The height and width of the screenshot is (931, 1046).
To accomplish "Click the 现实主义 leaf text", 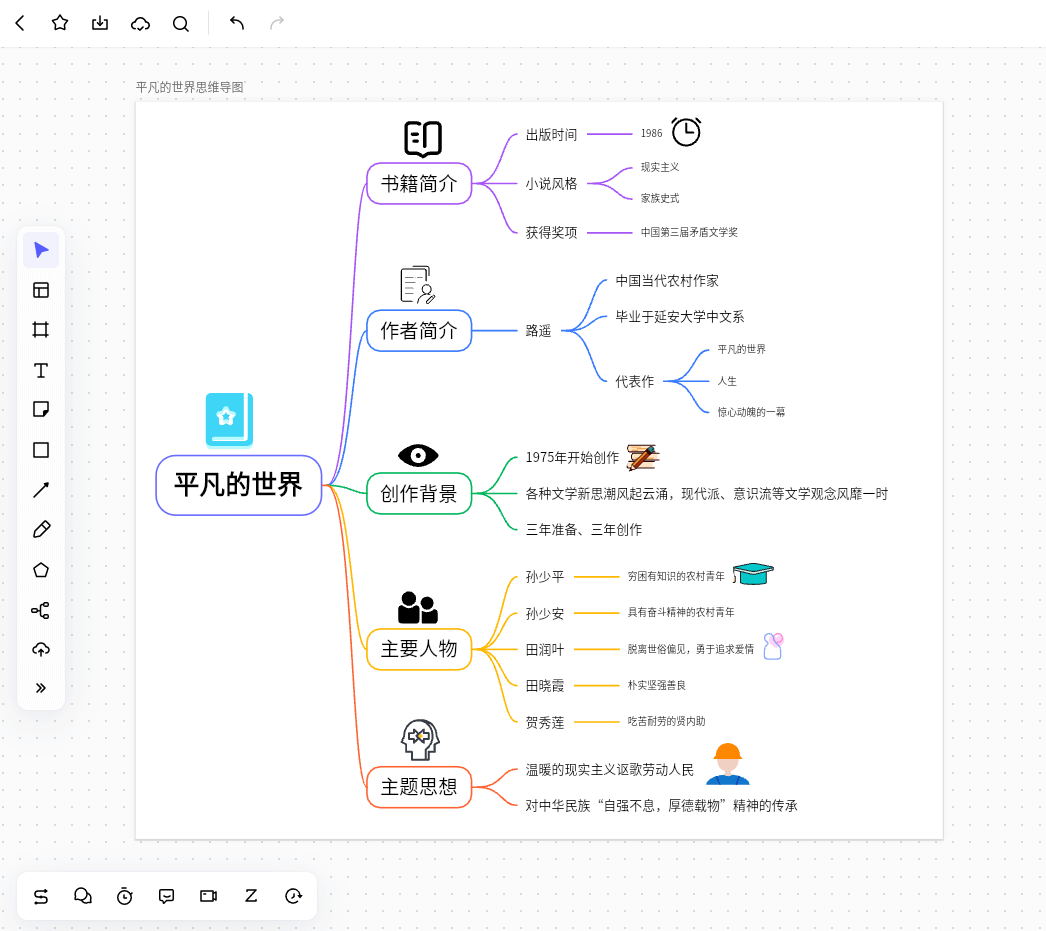I will tap(660, 167).
